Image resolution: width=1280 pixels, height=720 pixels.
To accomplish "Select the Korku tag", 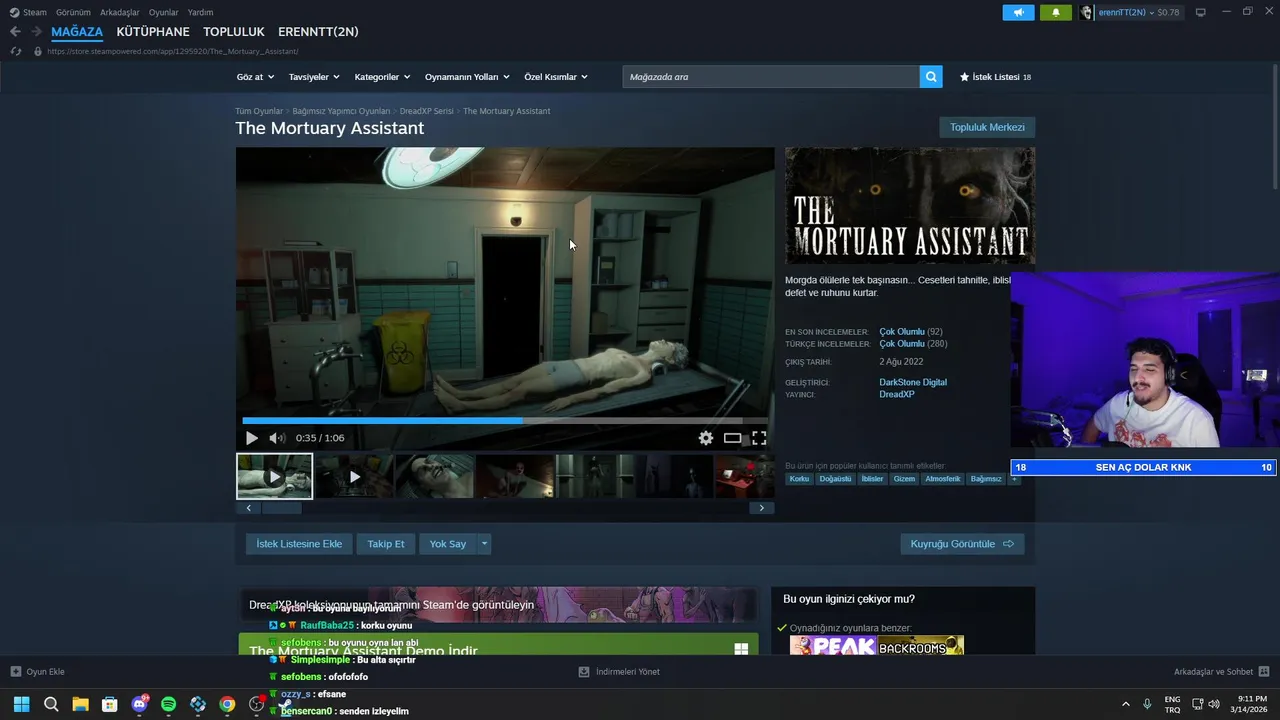I will (x=799, y=479).
